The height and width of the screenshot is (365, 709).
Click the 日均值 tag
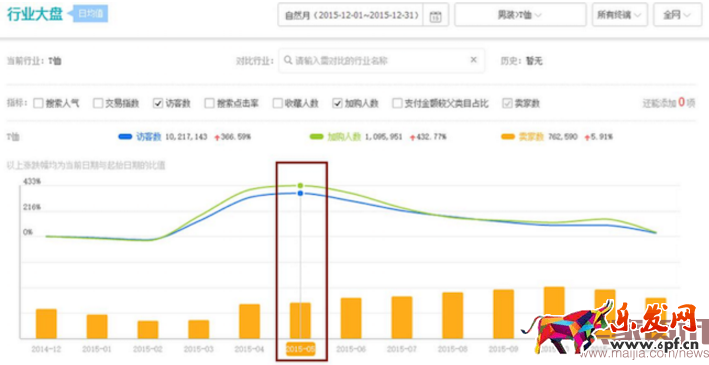tap(90, 14)
